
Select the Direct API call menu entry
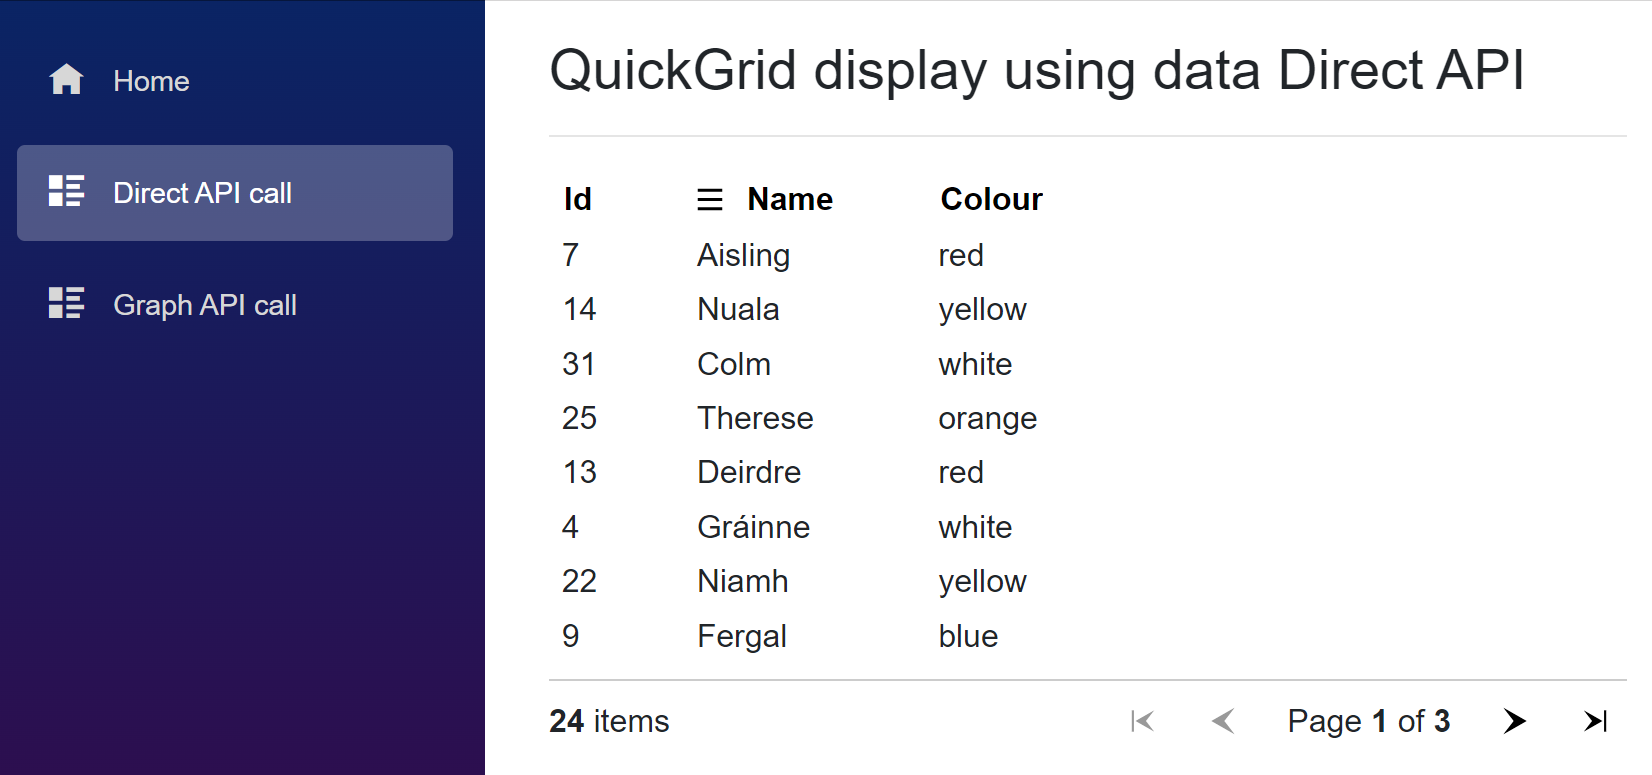[x=203, y=192]
